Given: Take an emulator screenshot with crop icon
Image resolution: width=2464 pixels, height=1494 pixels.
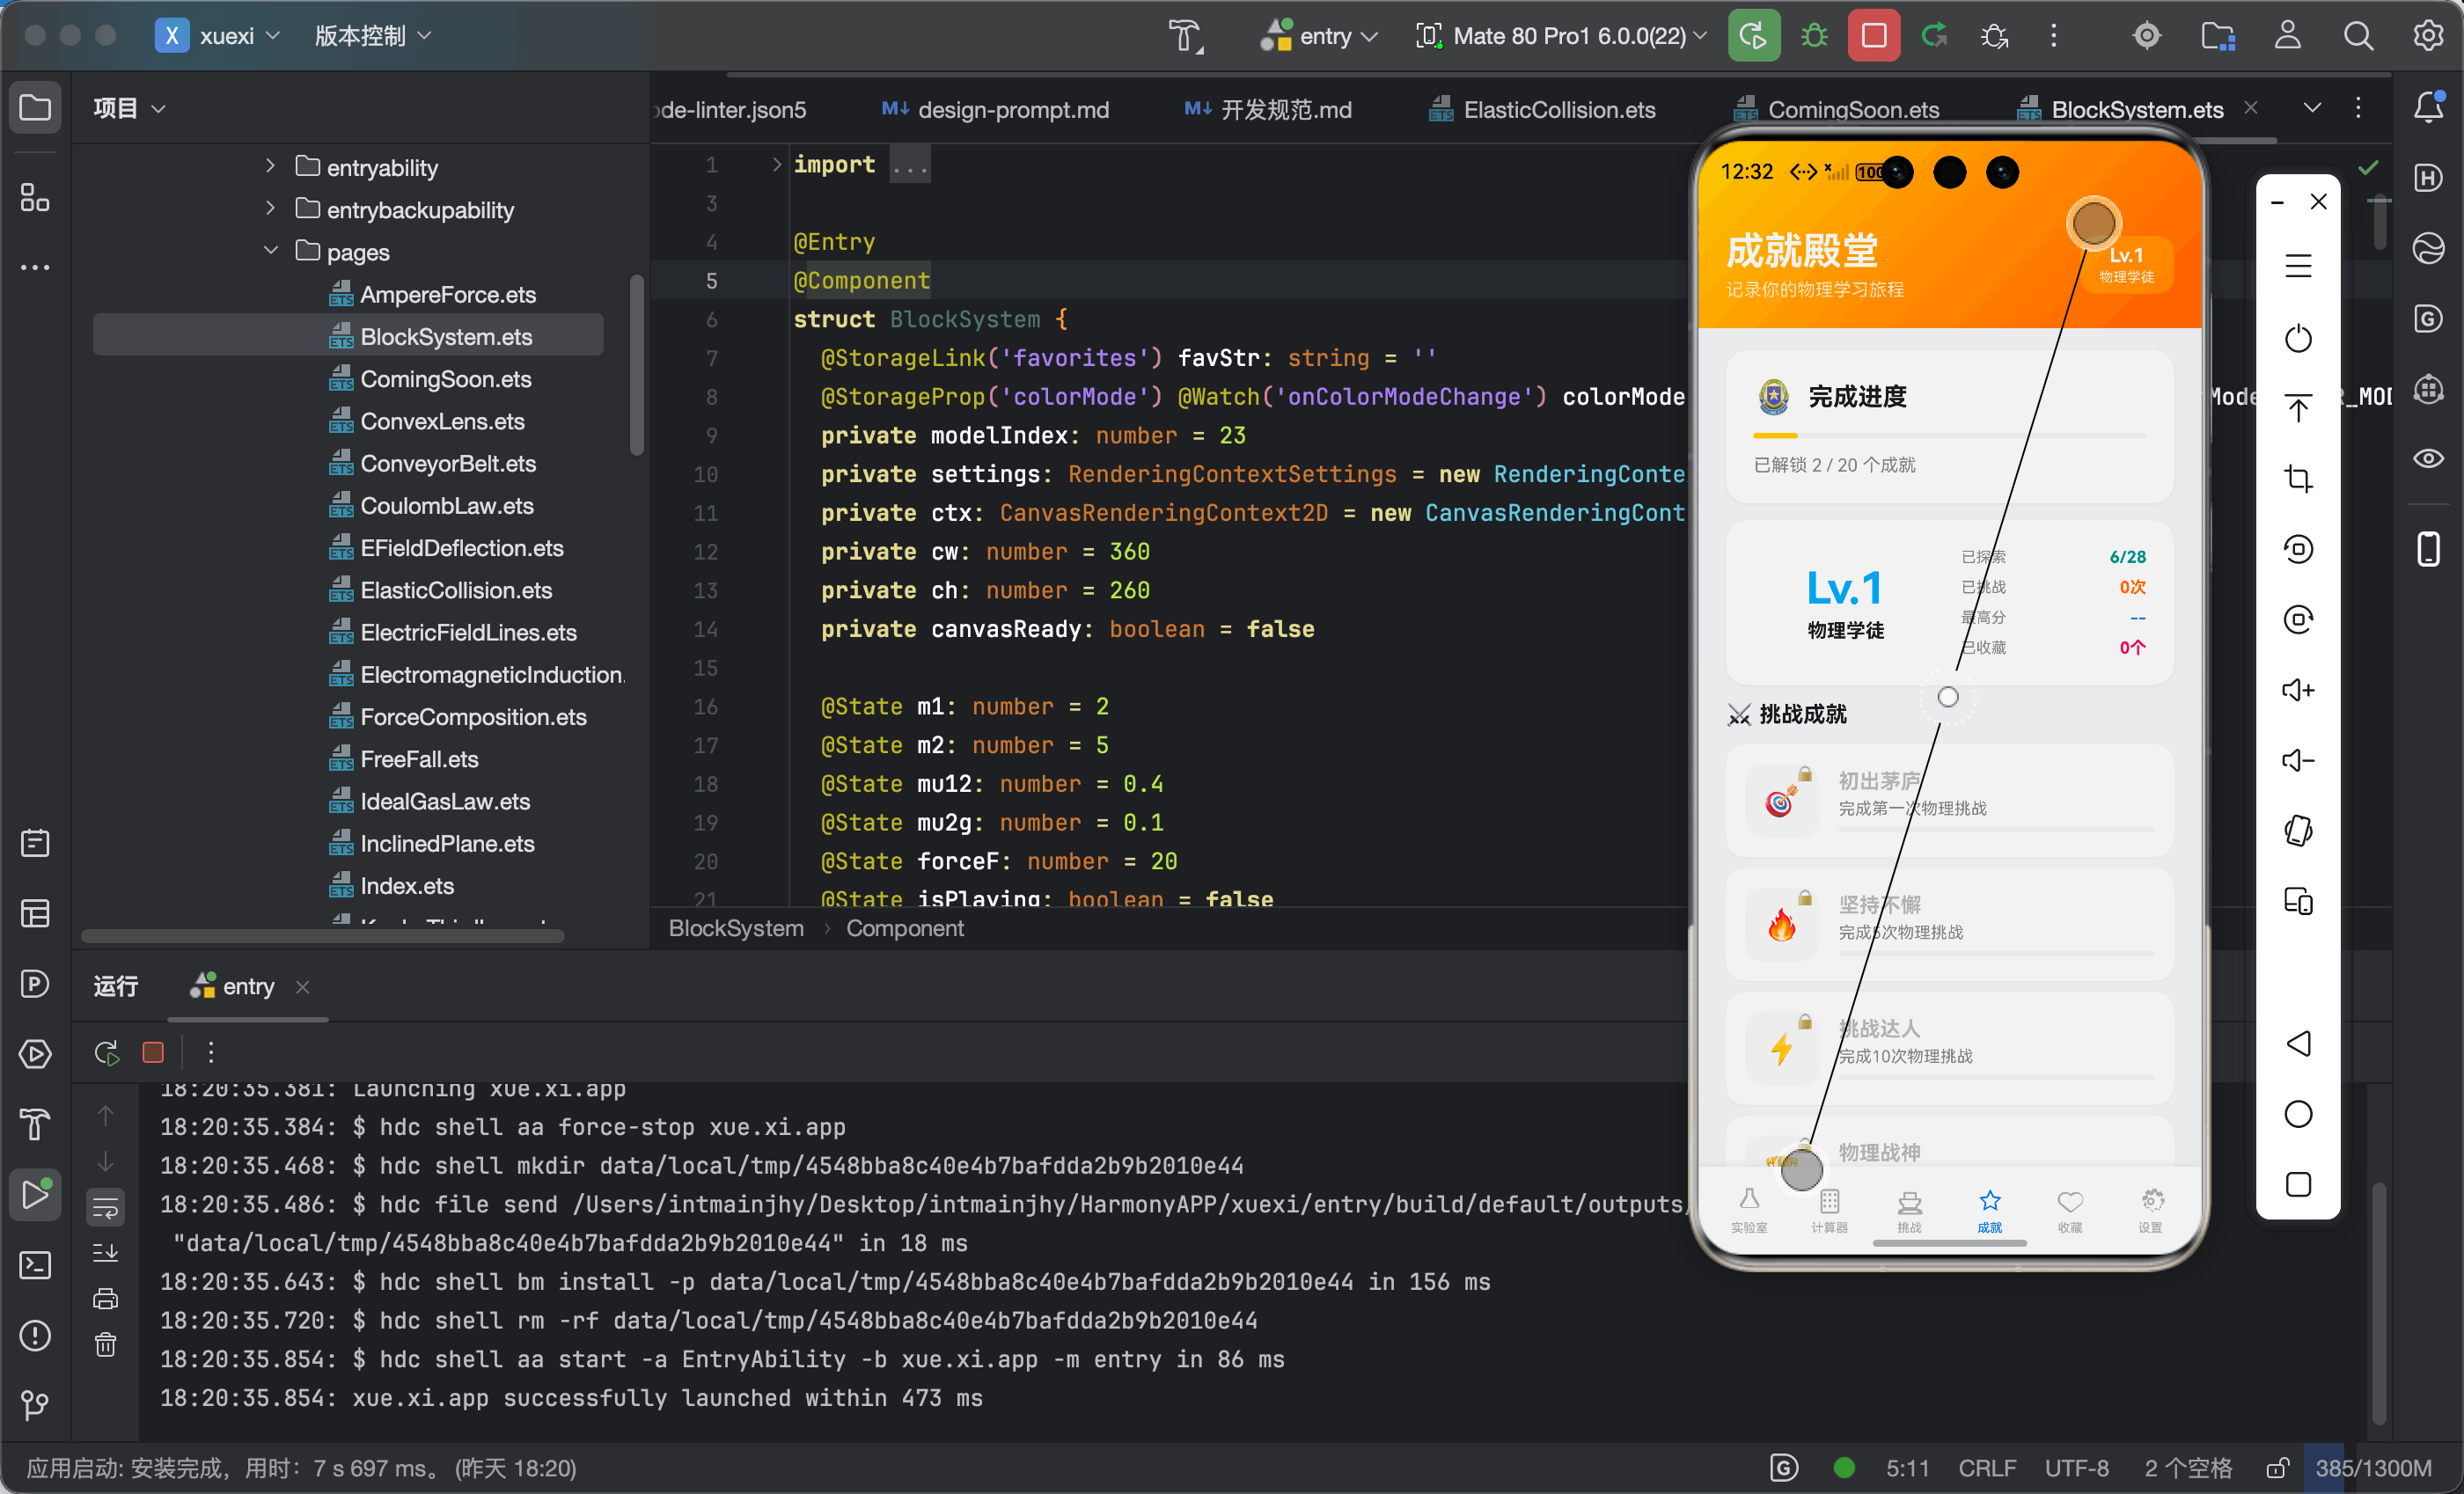Looking at the screenshot, I should click(2298, 478).
